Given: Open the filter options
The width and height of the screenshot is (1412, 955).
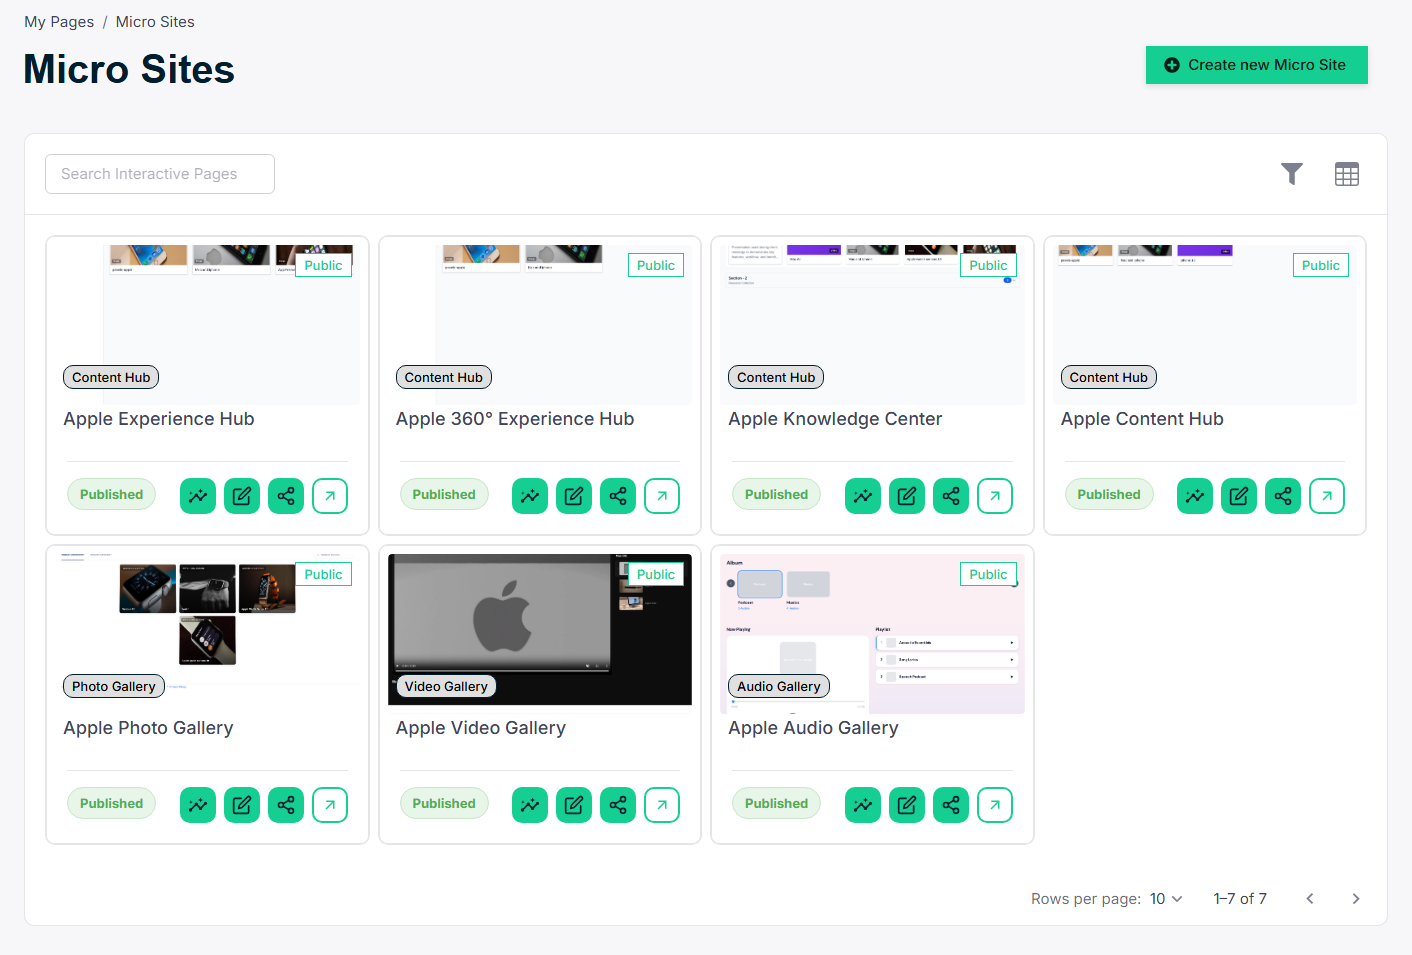Looking at the screenshot, I should [x=1292, y=174].
